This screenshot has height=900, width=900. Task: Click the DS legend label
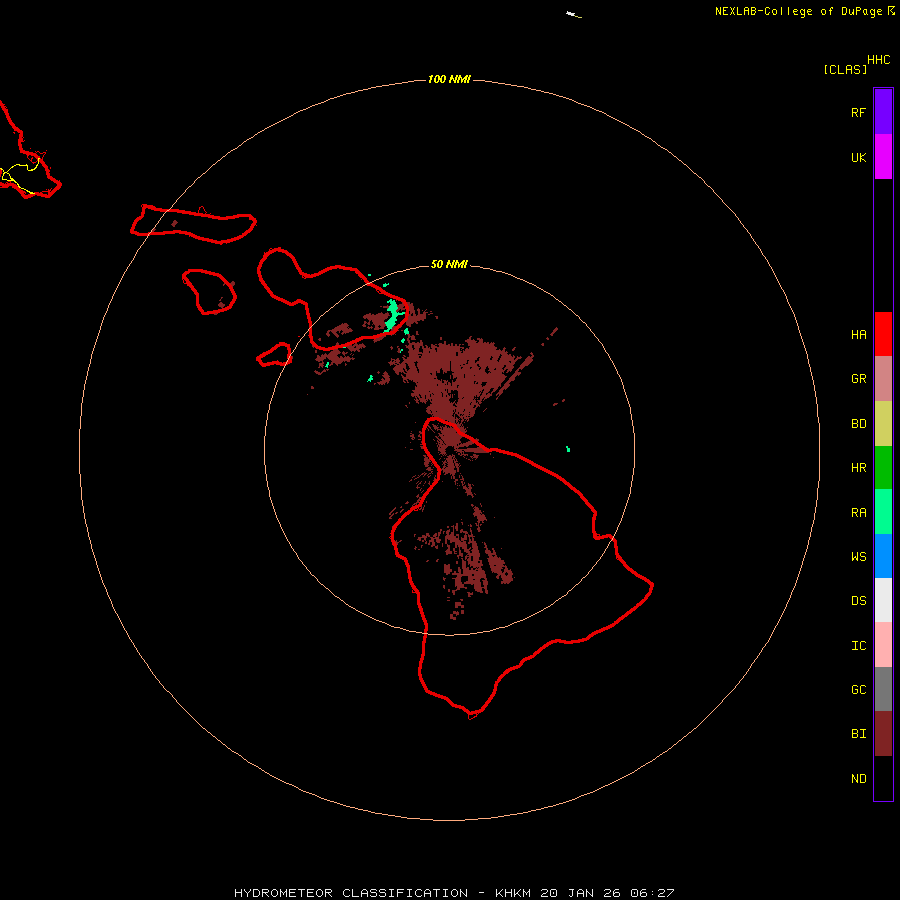[x=858, y=600]
